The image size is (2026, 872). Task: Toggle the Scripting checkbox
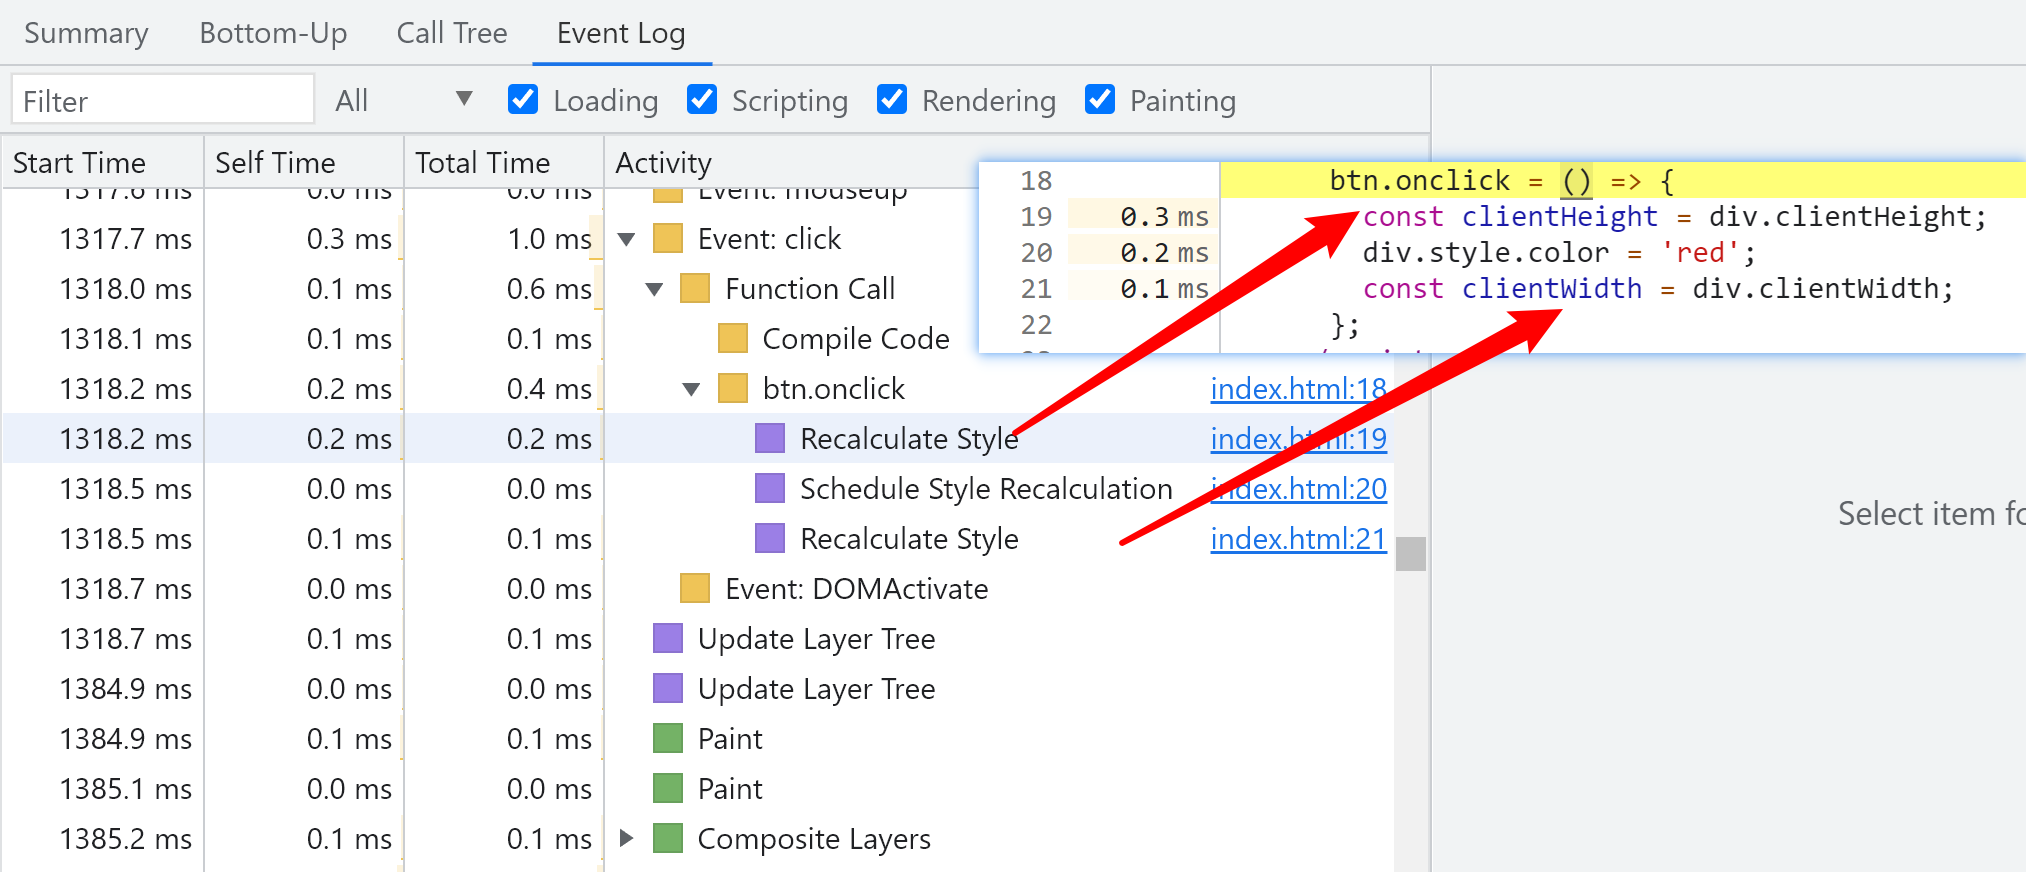(x=702, y=99)
